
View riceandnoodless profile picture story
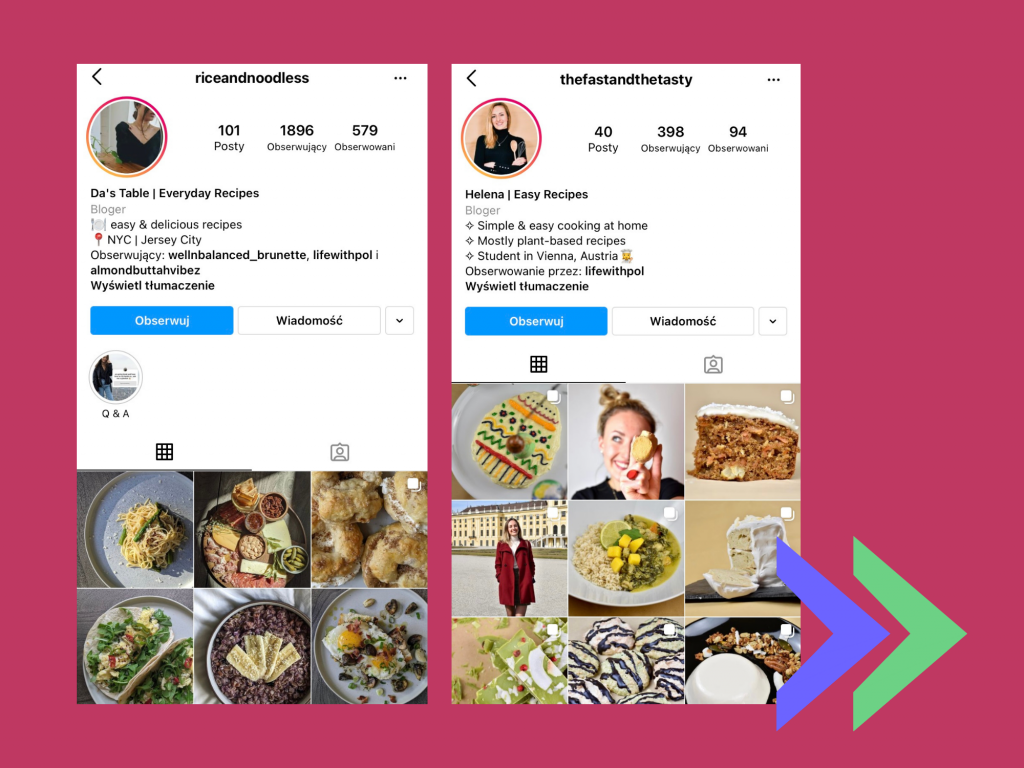tap(127, 136)
